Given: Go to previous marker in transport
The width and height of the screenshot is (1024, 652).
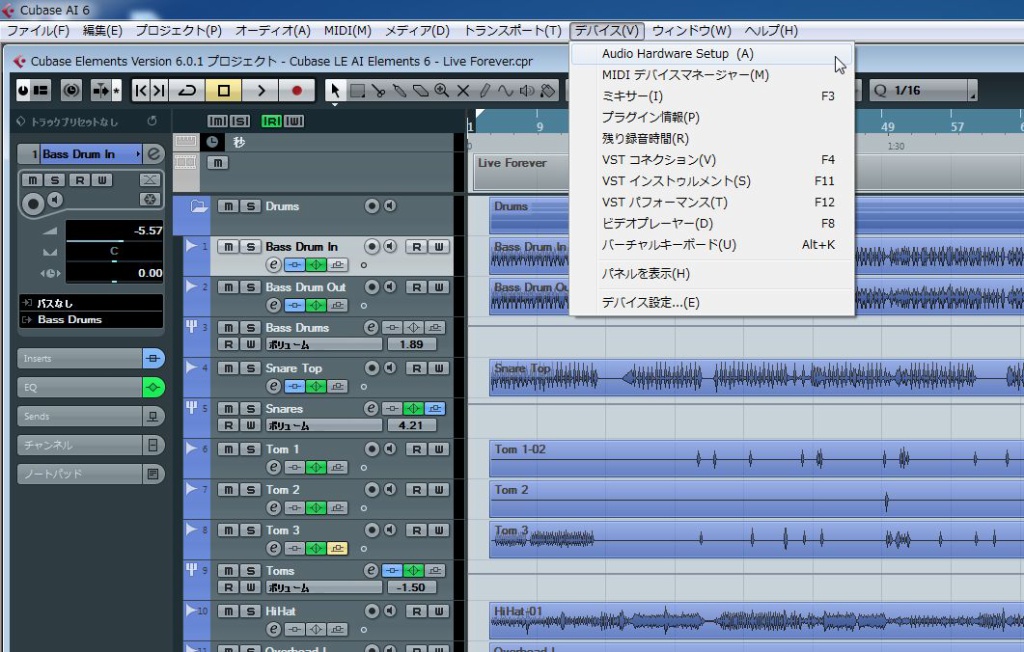Looking at the screenshot, I should coord(140,91).
